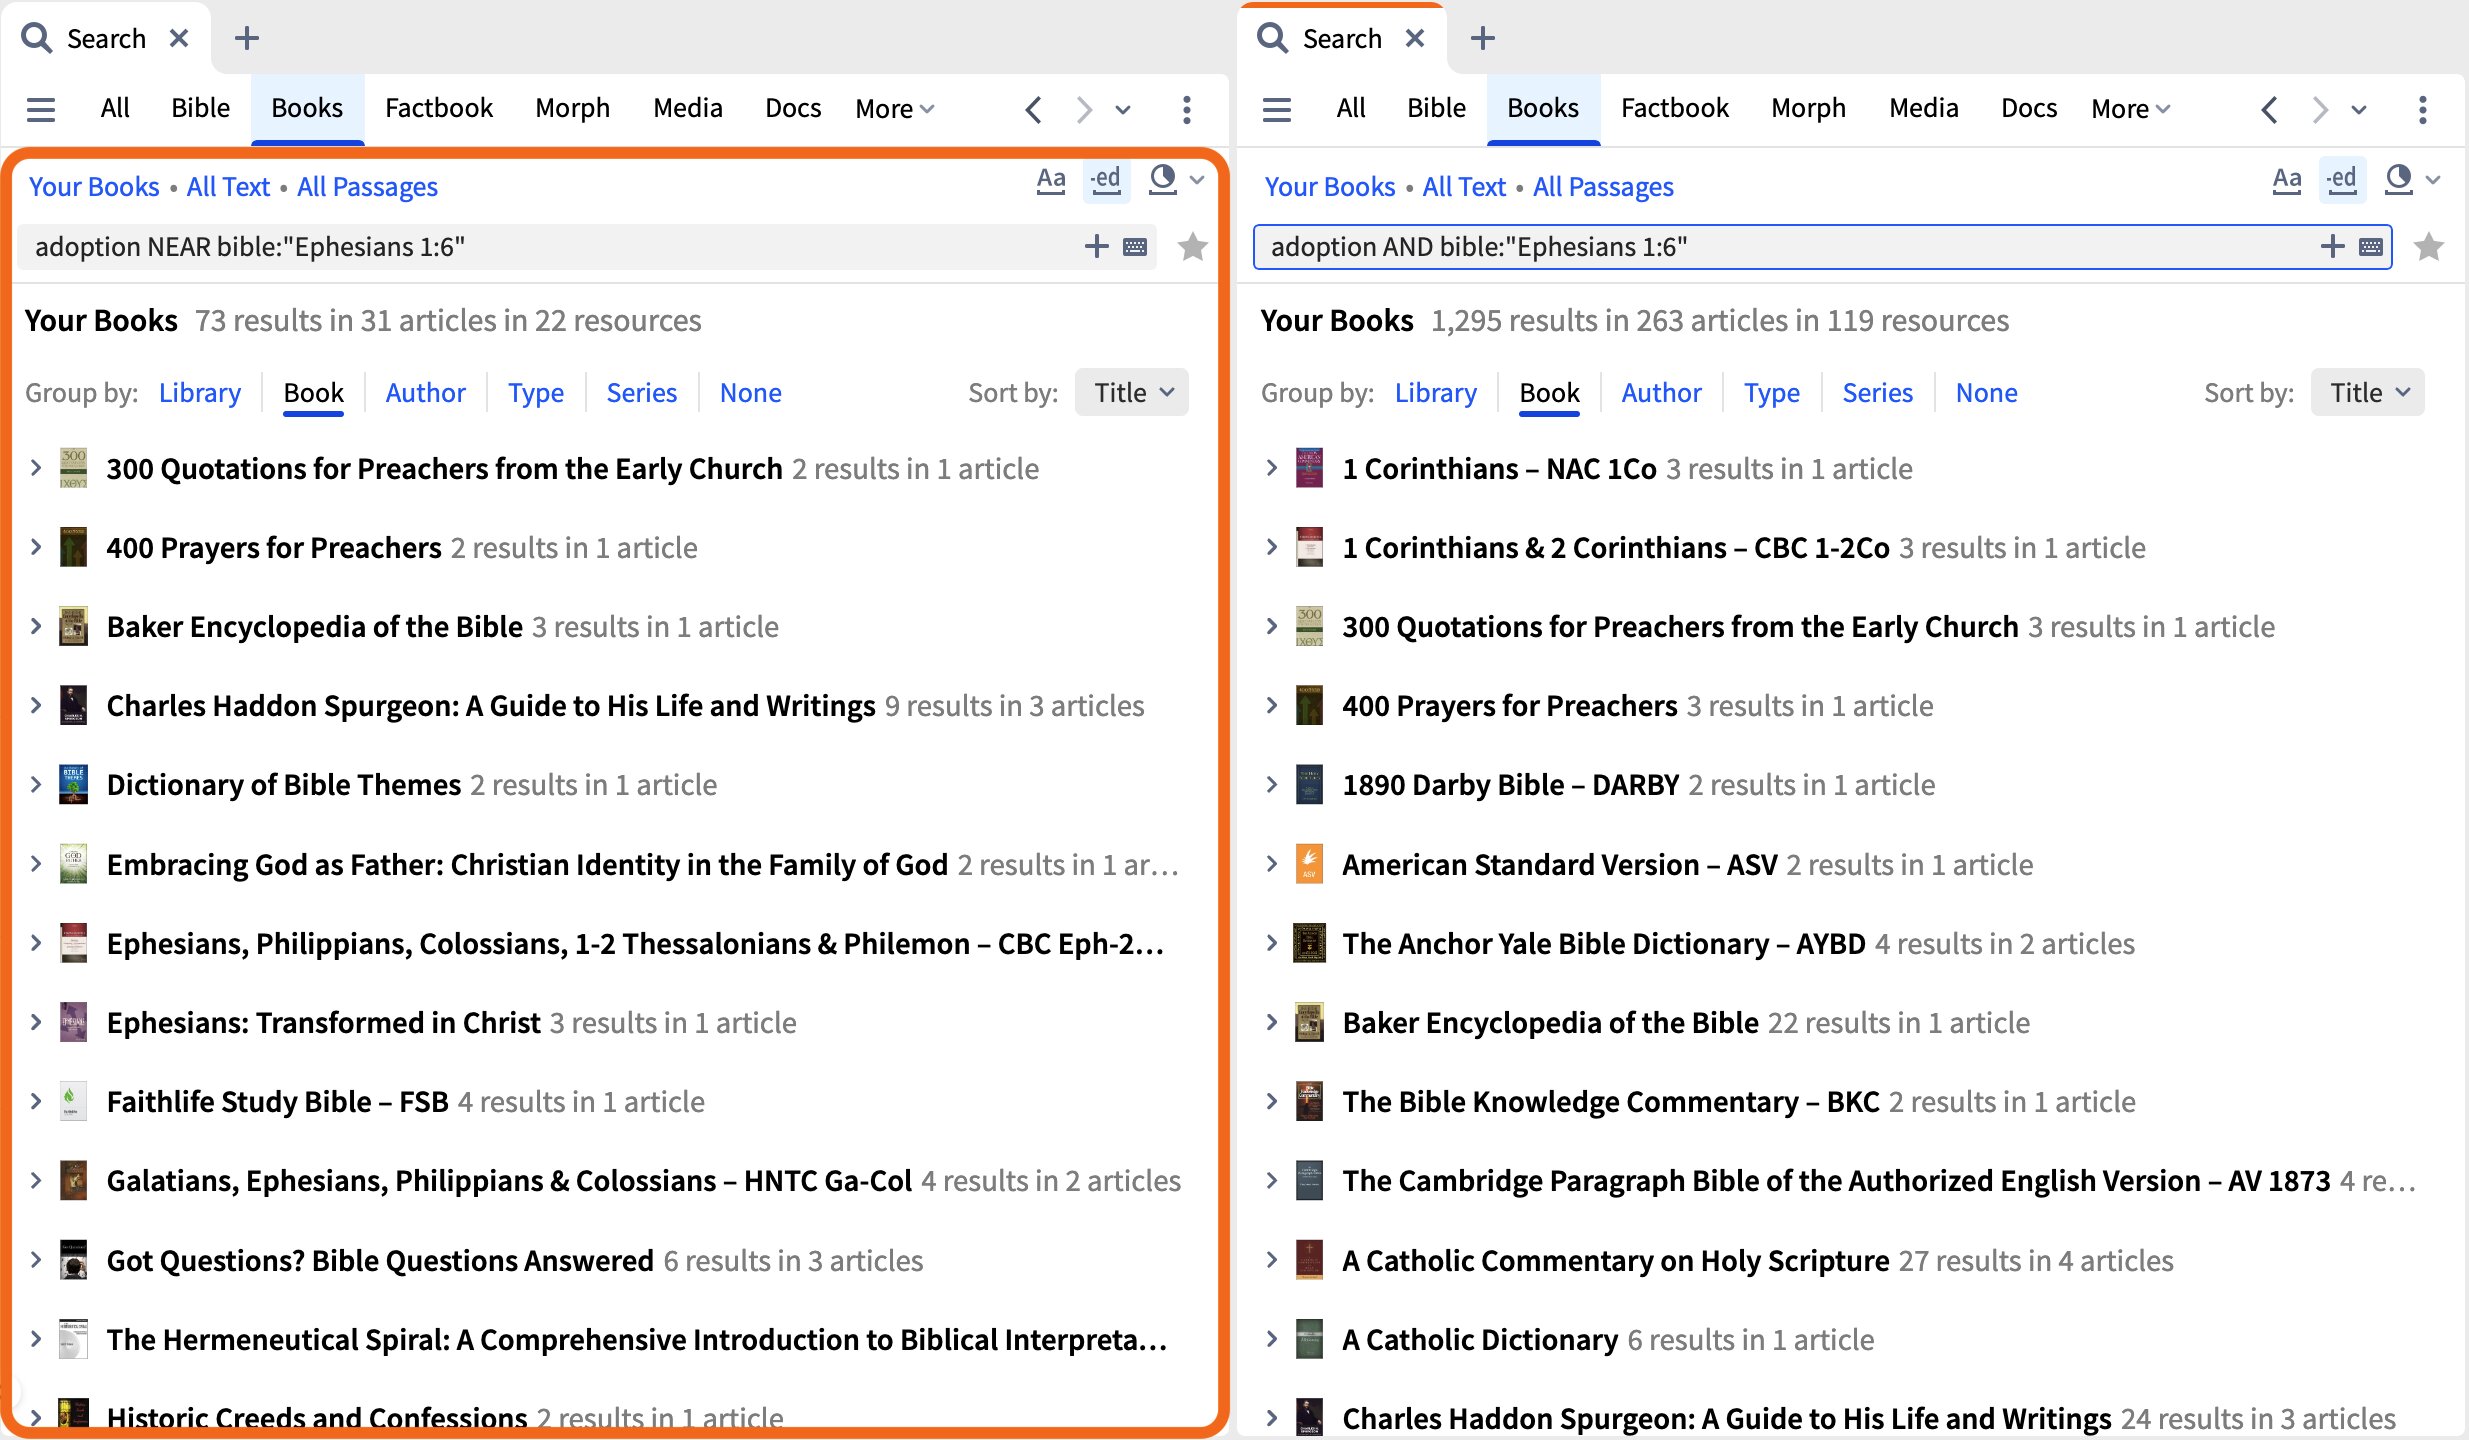Open left panel hamburger menu
This screenshot has height=1440, width=2469.
(41, 109)
